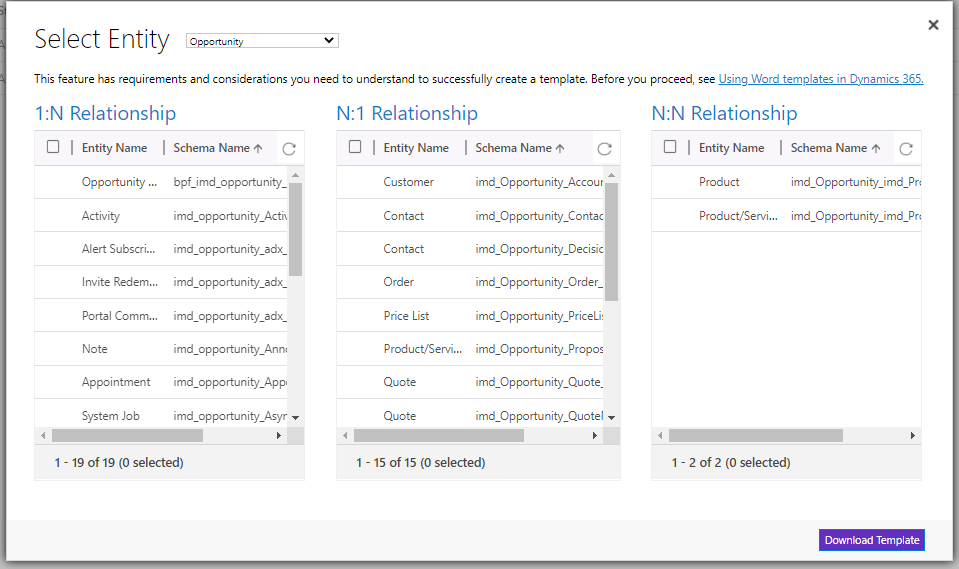Screen dimensions: 959x569
Task: Check the select-all box in N:1 Relationship
Action: pyautogui.click(x=355, y=147)
